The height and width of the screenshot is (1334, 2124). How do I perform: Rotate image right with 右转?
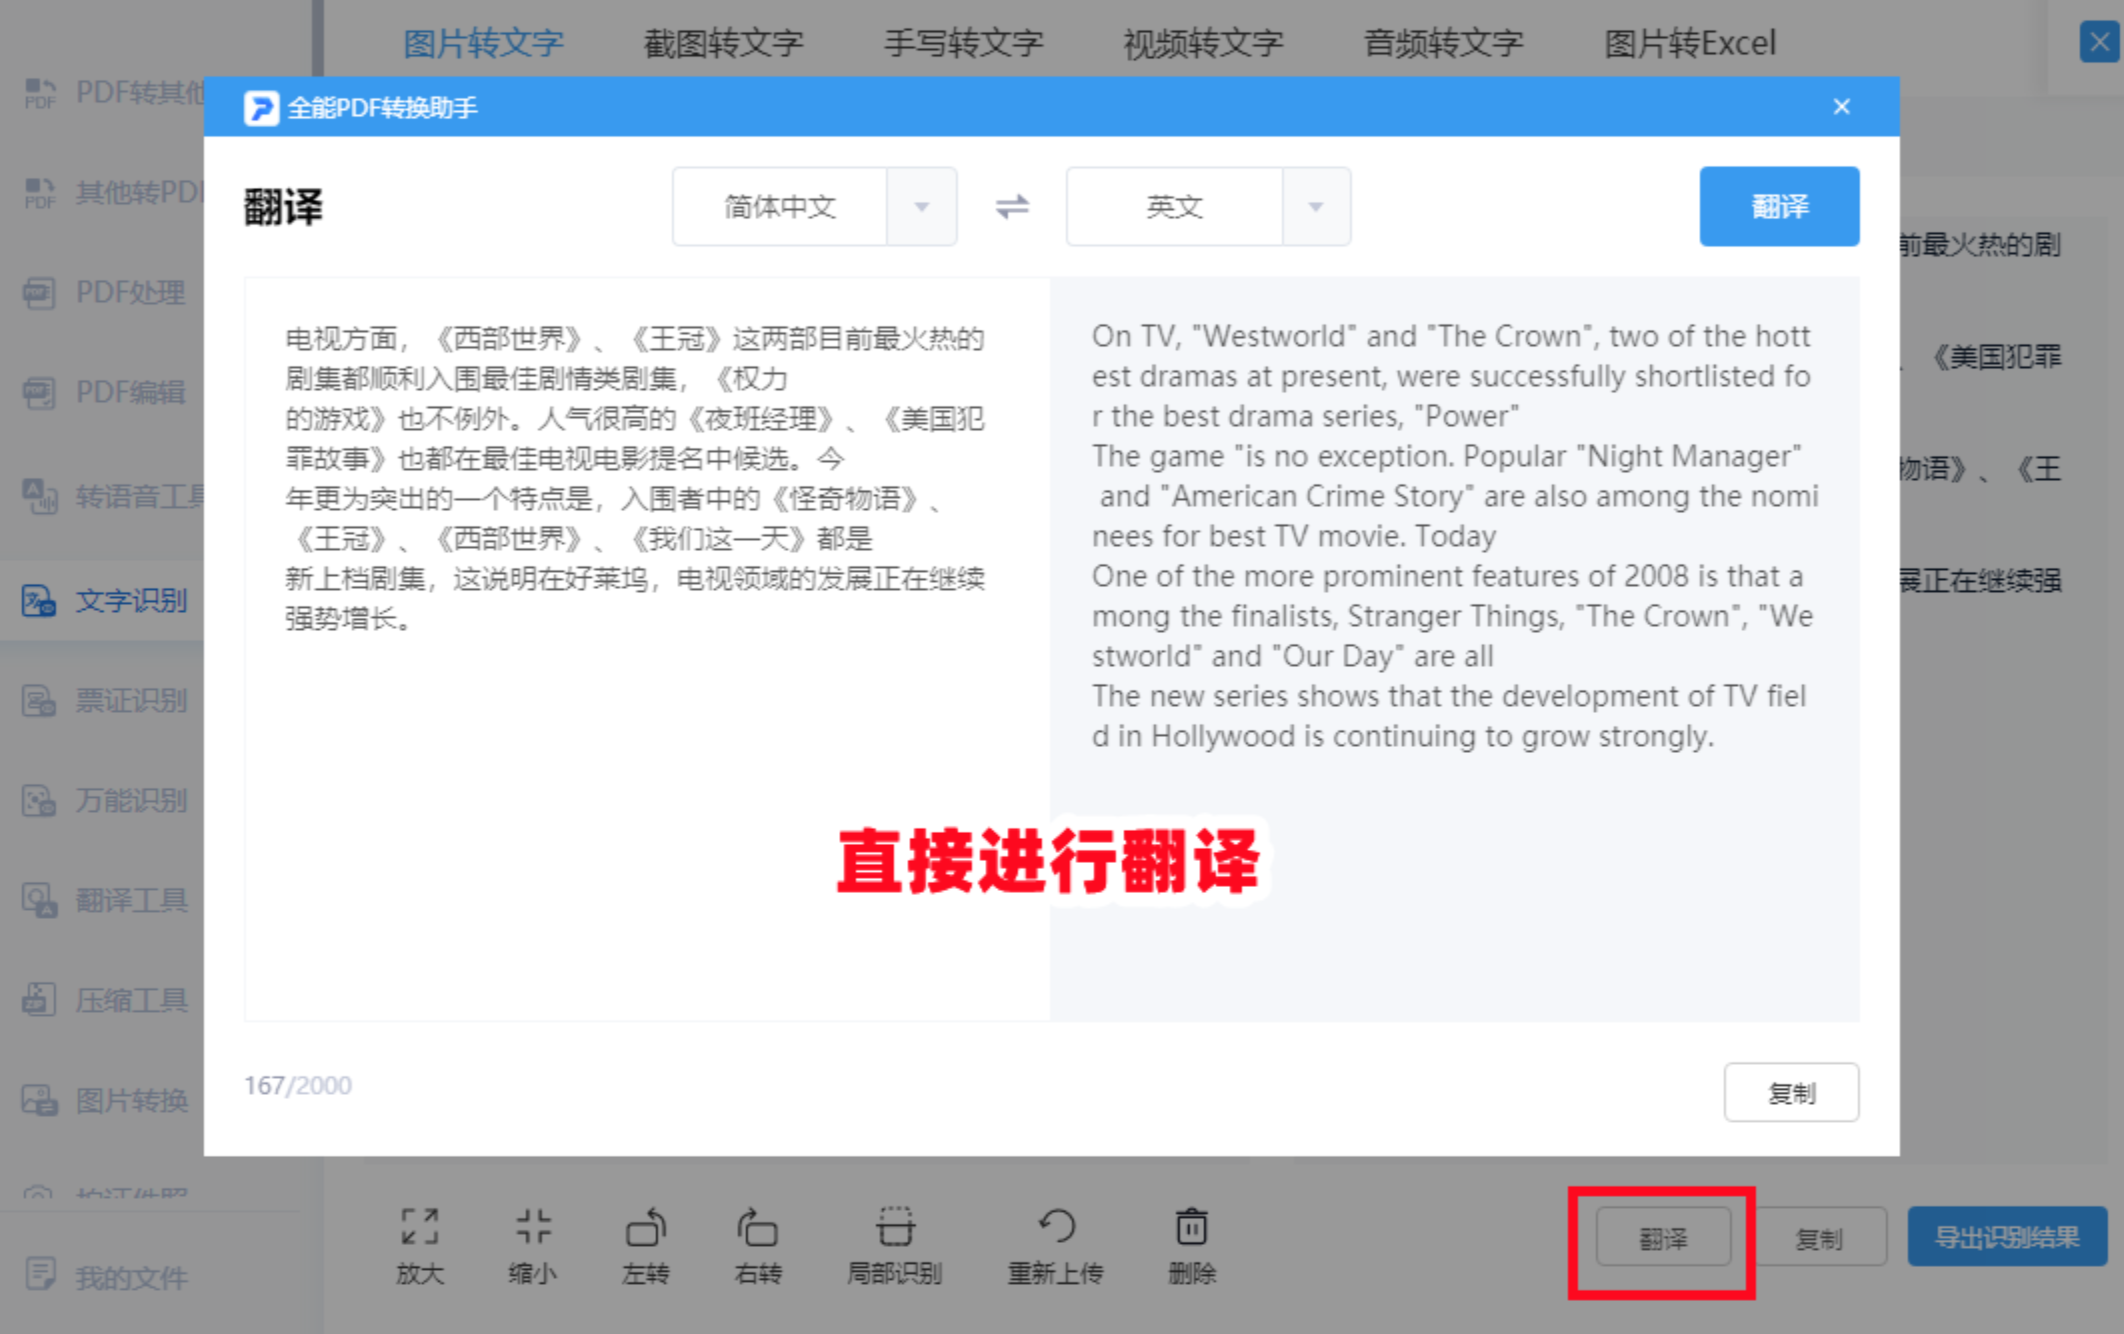tap(758, 1245)
